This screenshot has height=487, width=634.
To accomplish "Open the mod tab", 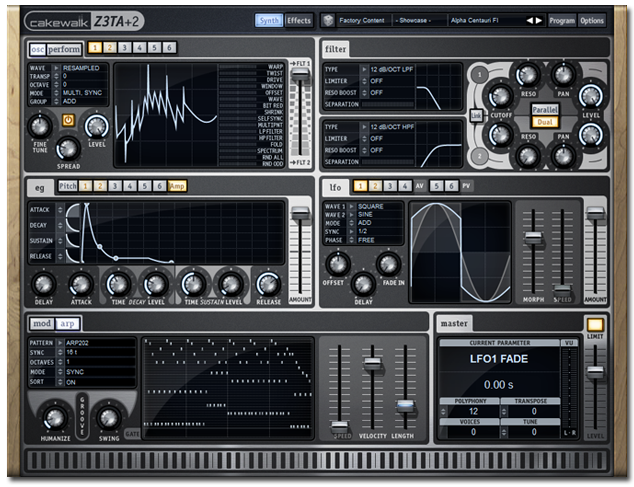I will tap(42, 324).
